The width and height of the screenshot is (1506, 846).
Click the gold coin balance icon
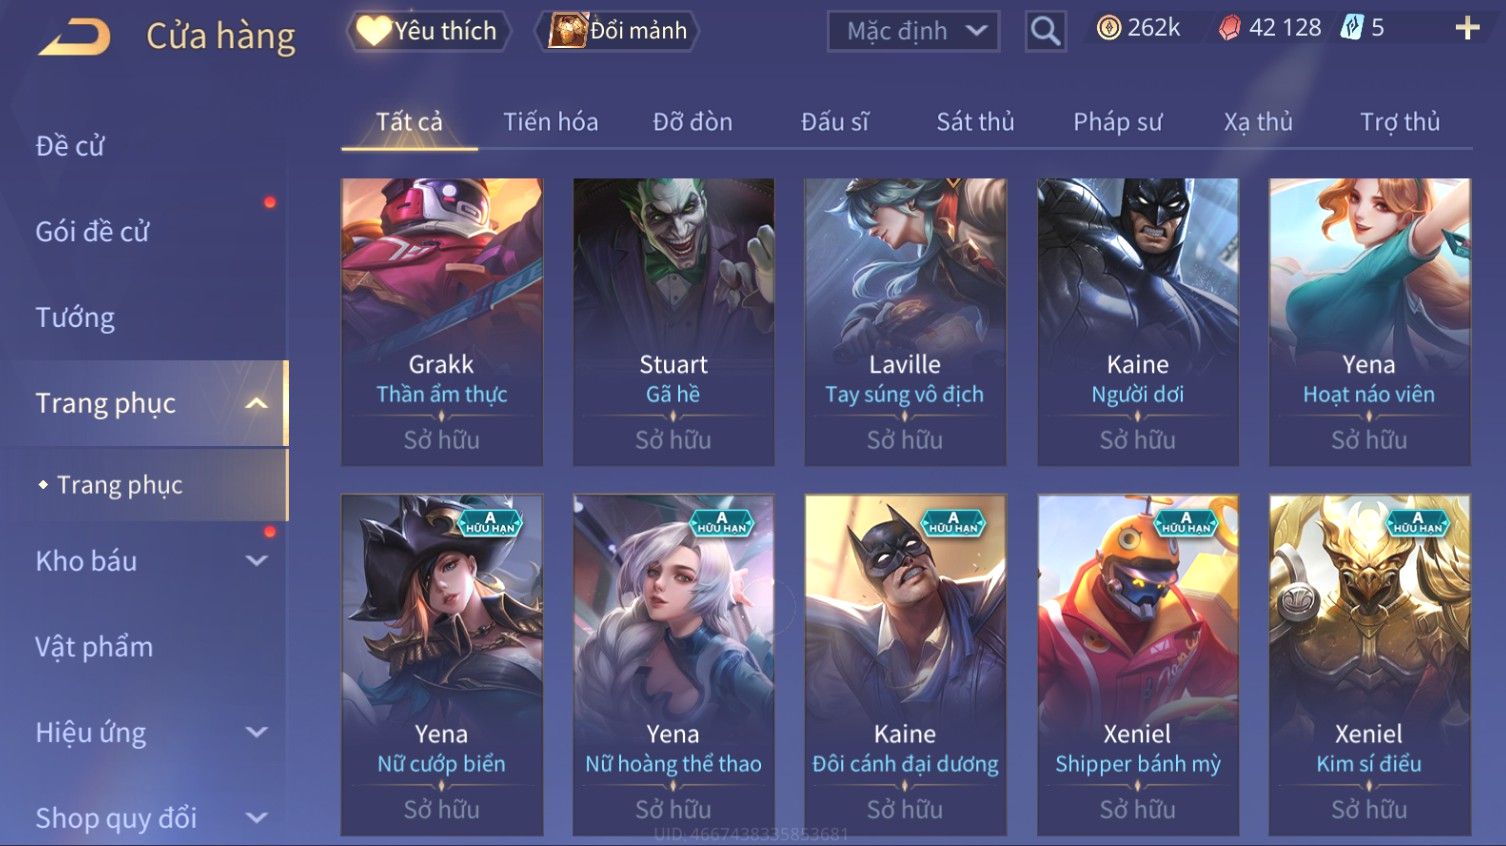1109,28
